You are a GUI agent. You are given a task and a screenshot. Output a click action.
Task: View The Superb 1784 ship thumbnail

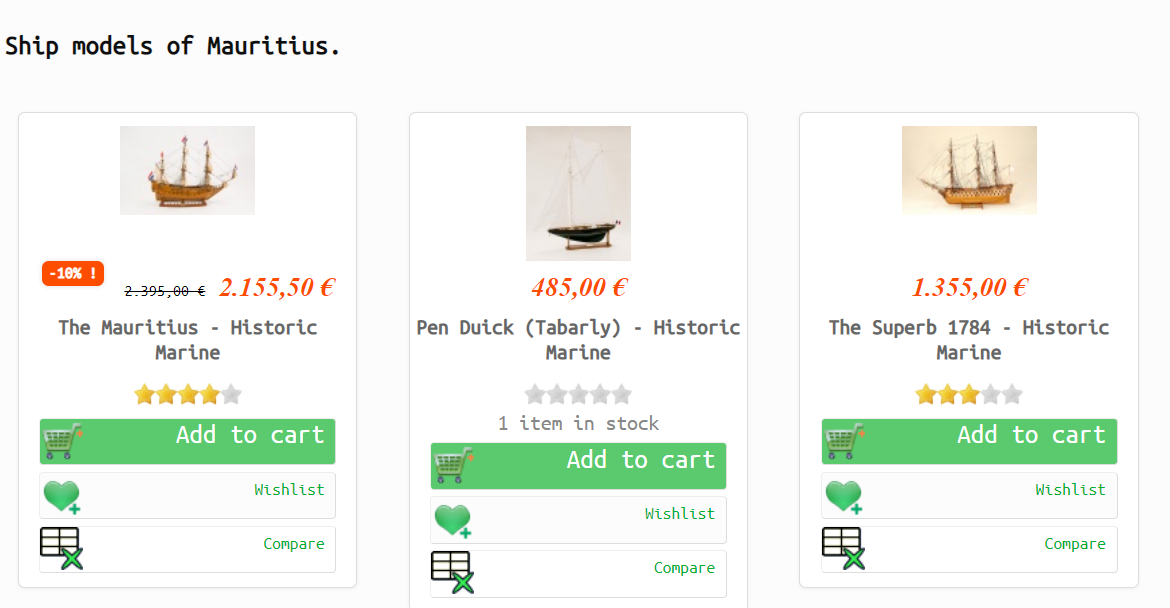pos(968,170)
